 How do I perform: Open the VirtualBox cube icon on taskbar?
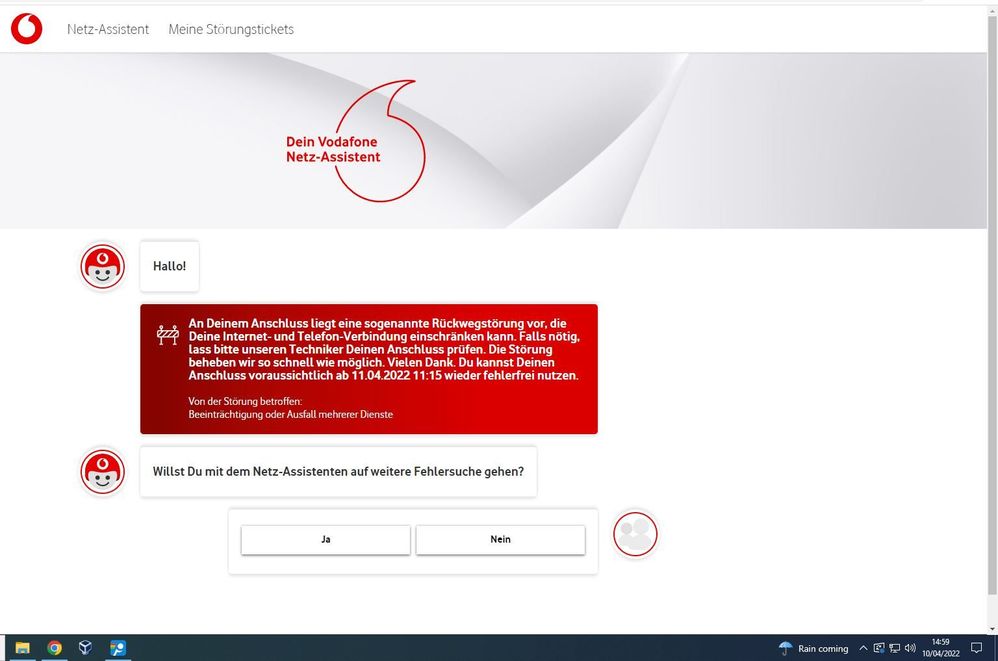click(x=85, y=648)
